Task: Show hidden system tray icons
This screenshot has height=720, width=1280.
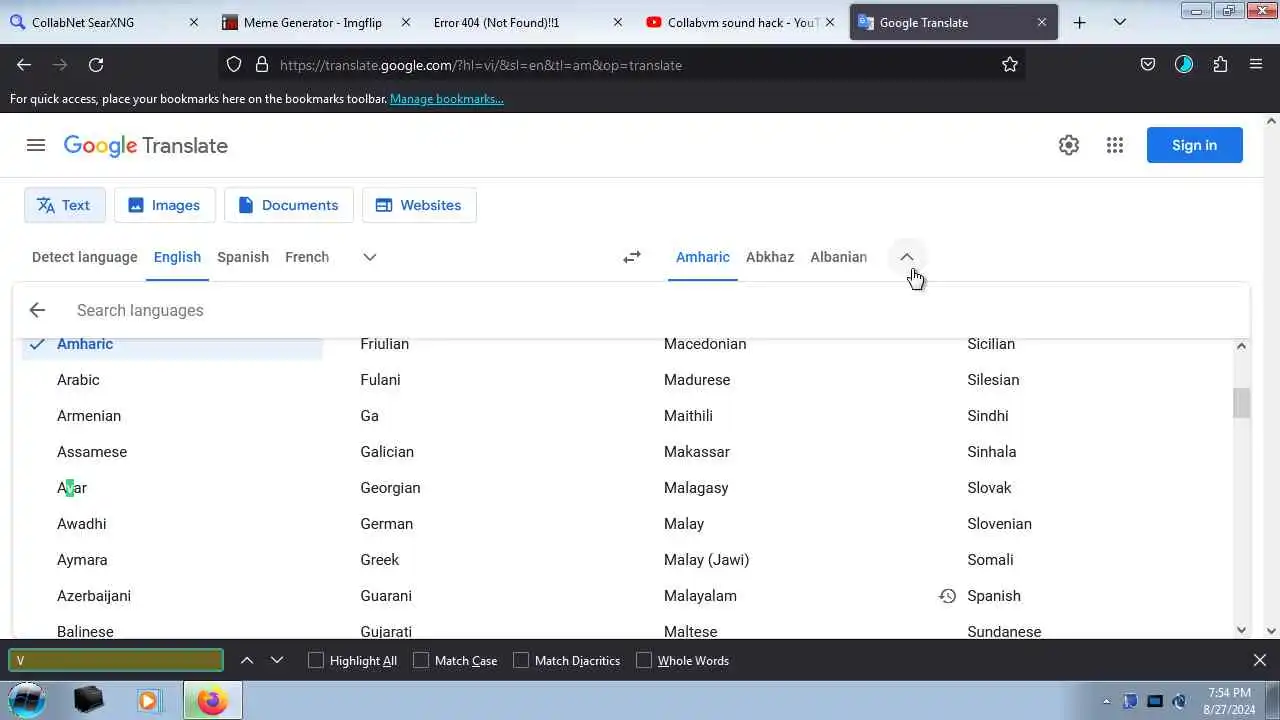Action: 1106,701
